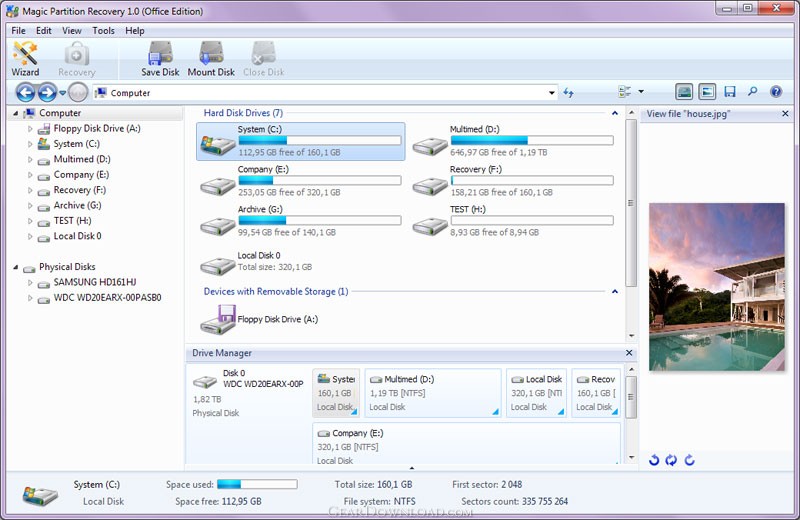Open the search magnifier icon

tap(753, 92)
